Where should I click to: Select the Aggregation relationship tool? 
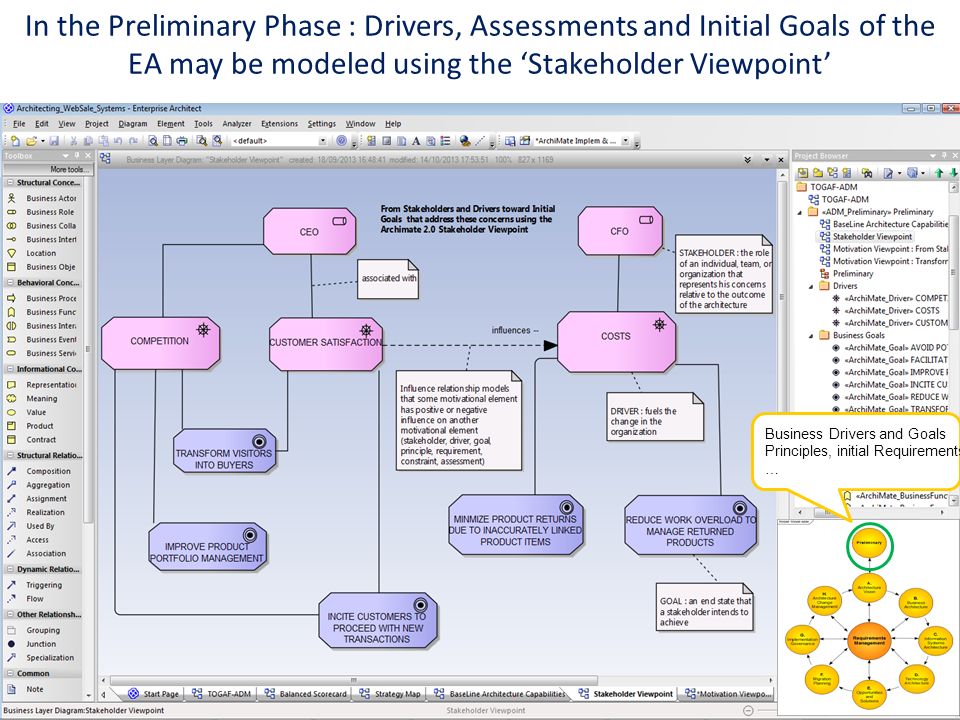click(42, 485)
